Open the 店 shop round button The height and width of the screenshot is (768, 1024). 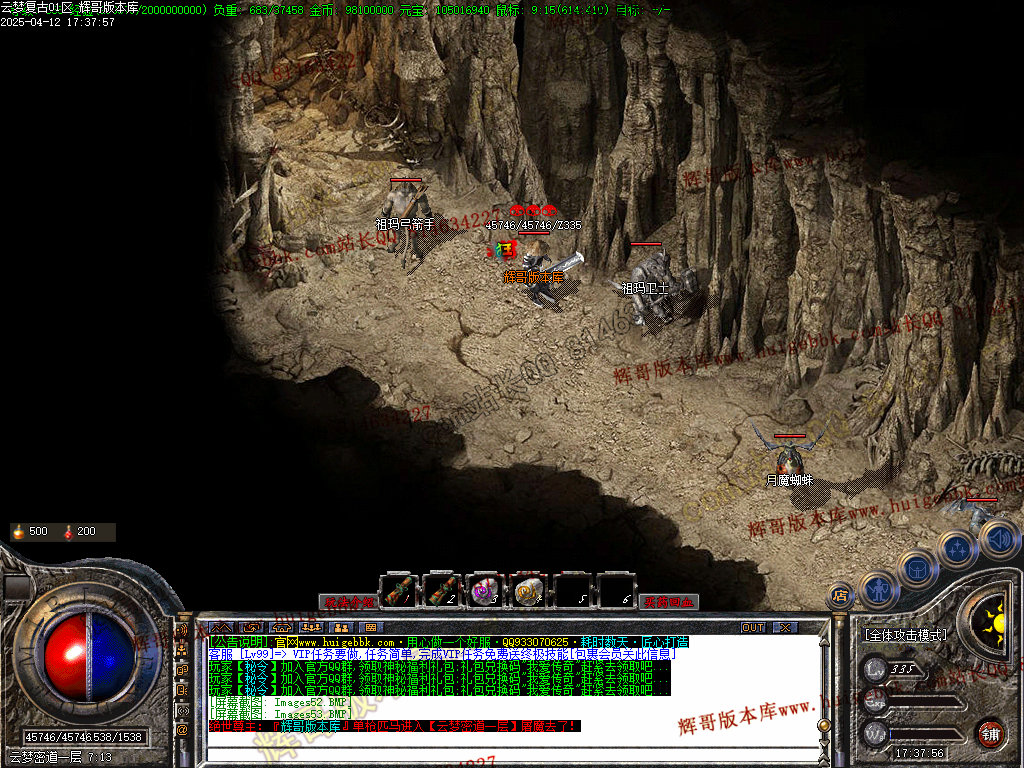point(840,596)
